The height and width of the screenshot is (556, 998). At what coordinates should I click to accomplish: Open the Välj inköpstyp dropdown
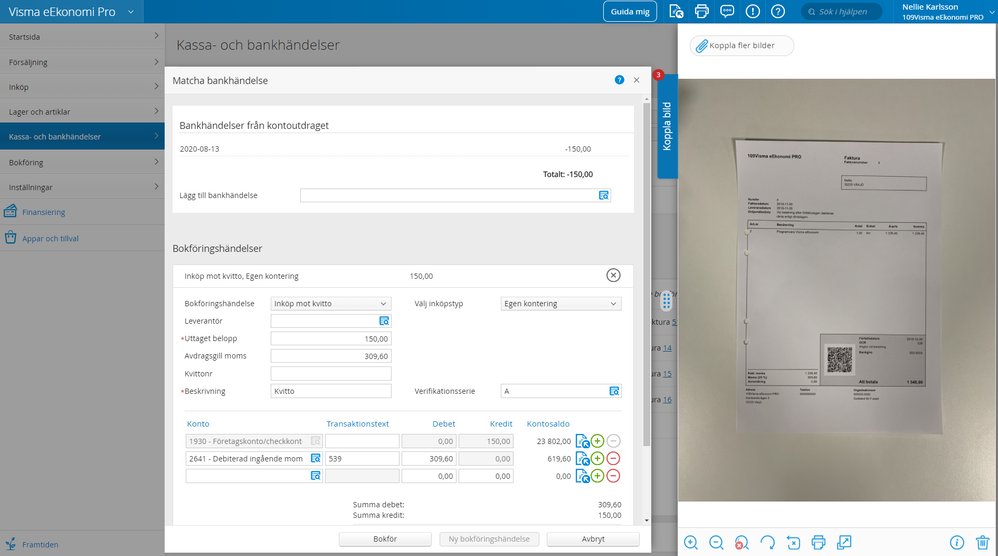[560, 303]
